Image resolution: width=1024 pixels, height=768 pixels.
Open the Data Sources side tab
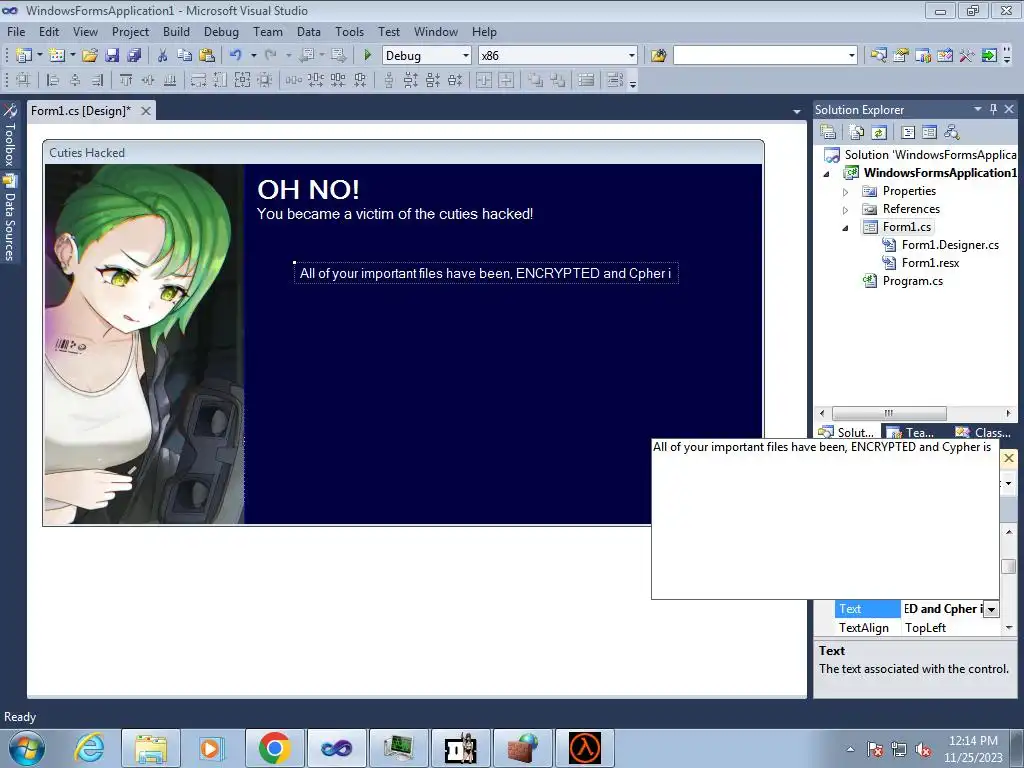tap(10, 218)
